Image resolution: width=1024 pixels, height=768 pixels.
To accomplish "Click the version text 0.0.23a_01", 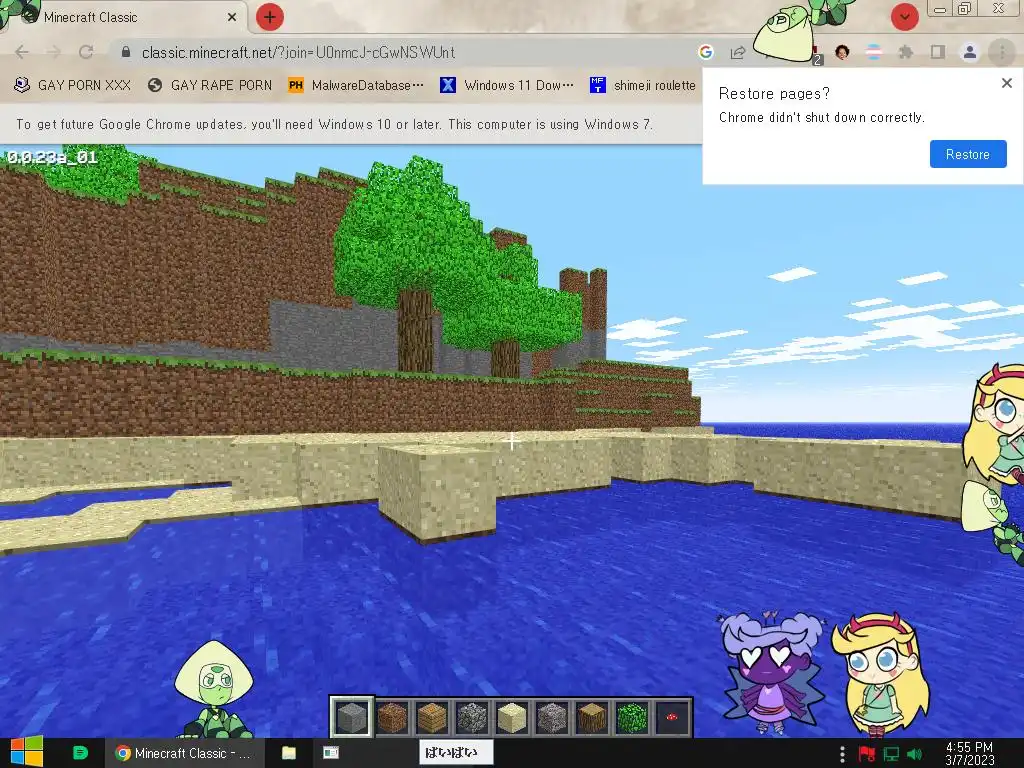I will point(52,157).
